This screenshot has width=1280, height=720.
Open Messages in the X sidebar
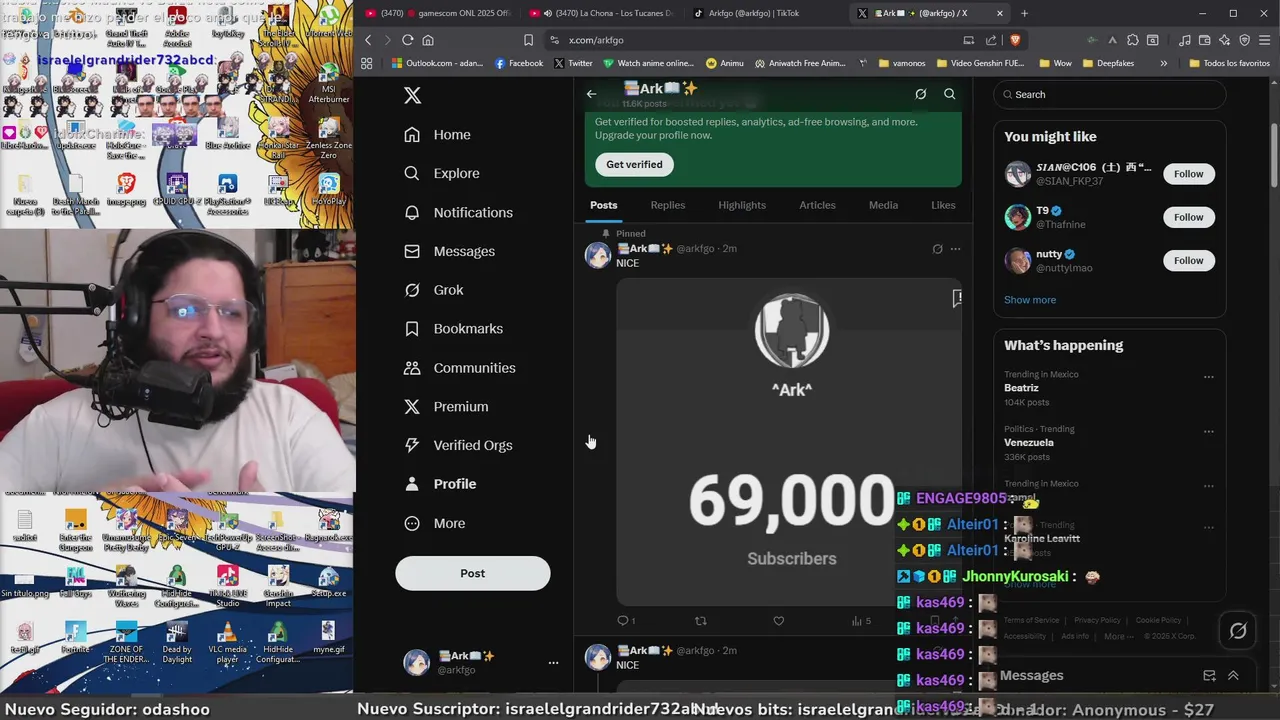click(x=449, y=251)
